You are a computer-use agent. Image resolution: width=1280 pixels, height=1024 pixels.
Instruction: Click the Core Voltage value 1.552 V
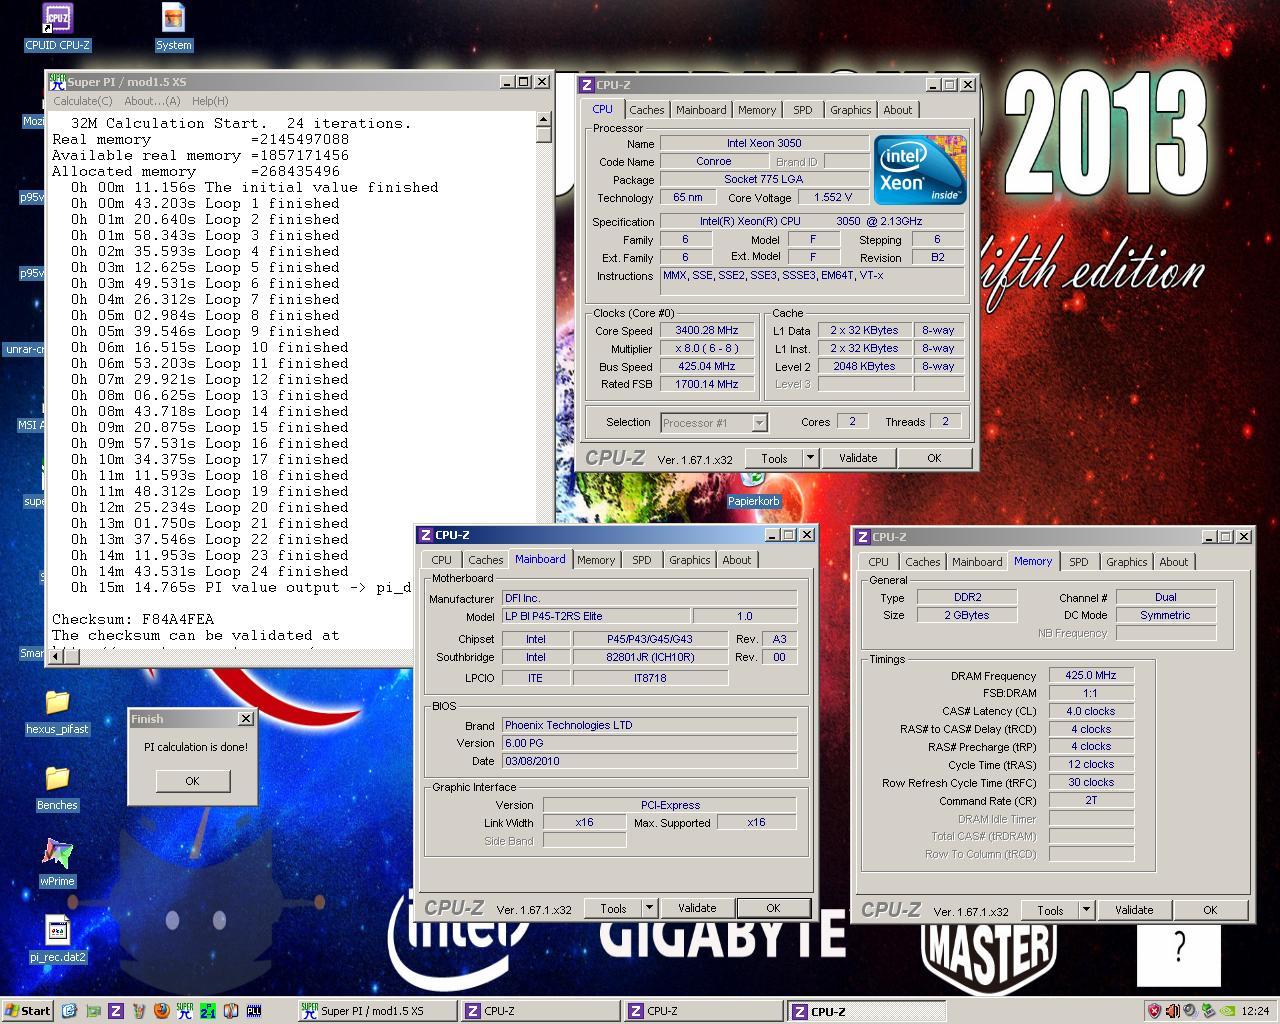pos(833,198)
